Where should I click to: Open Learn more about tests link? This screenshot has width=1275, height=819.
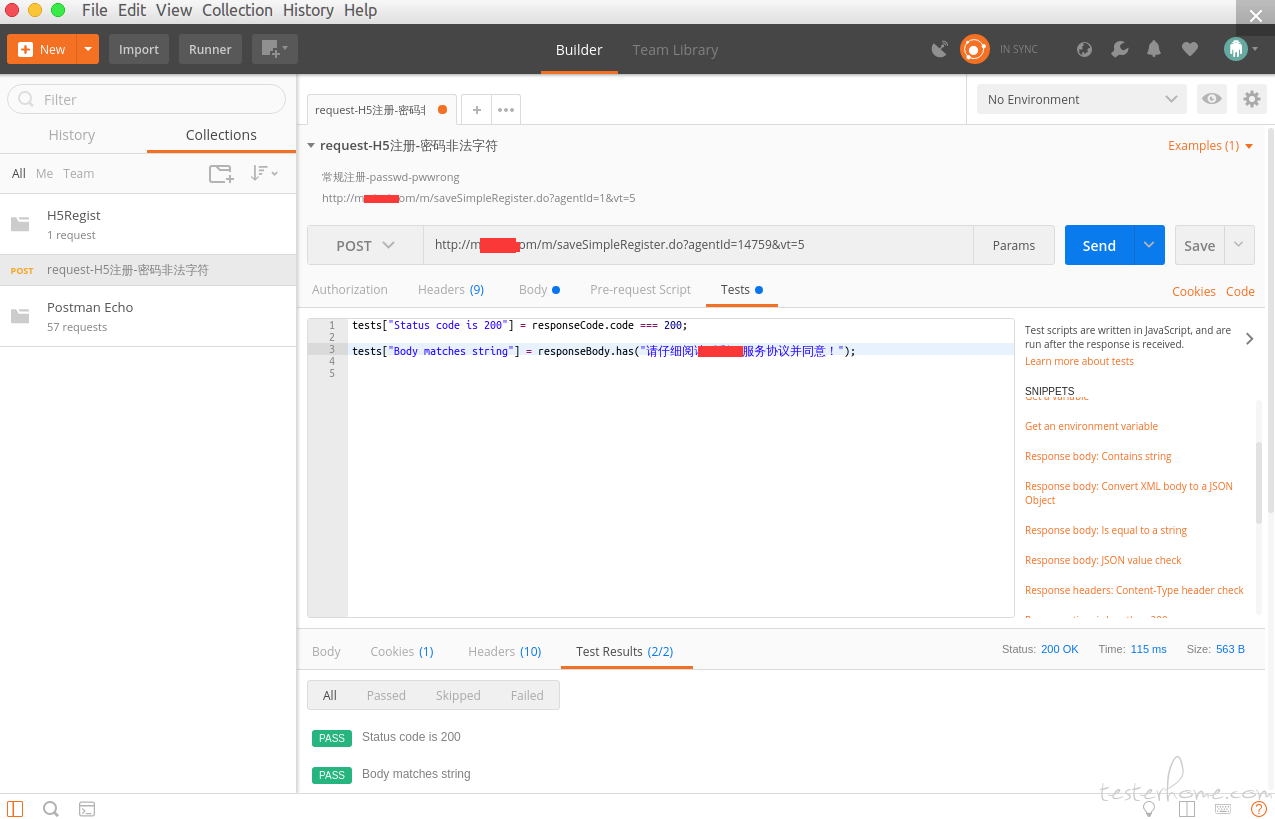pos(1079,362)
